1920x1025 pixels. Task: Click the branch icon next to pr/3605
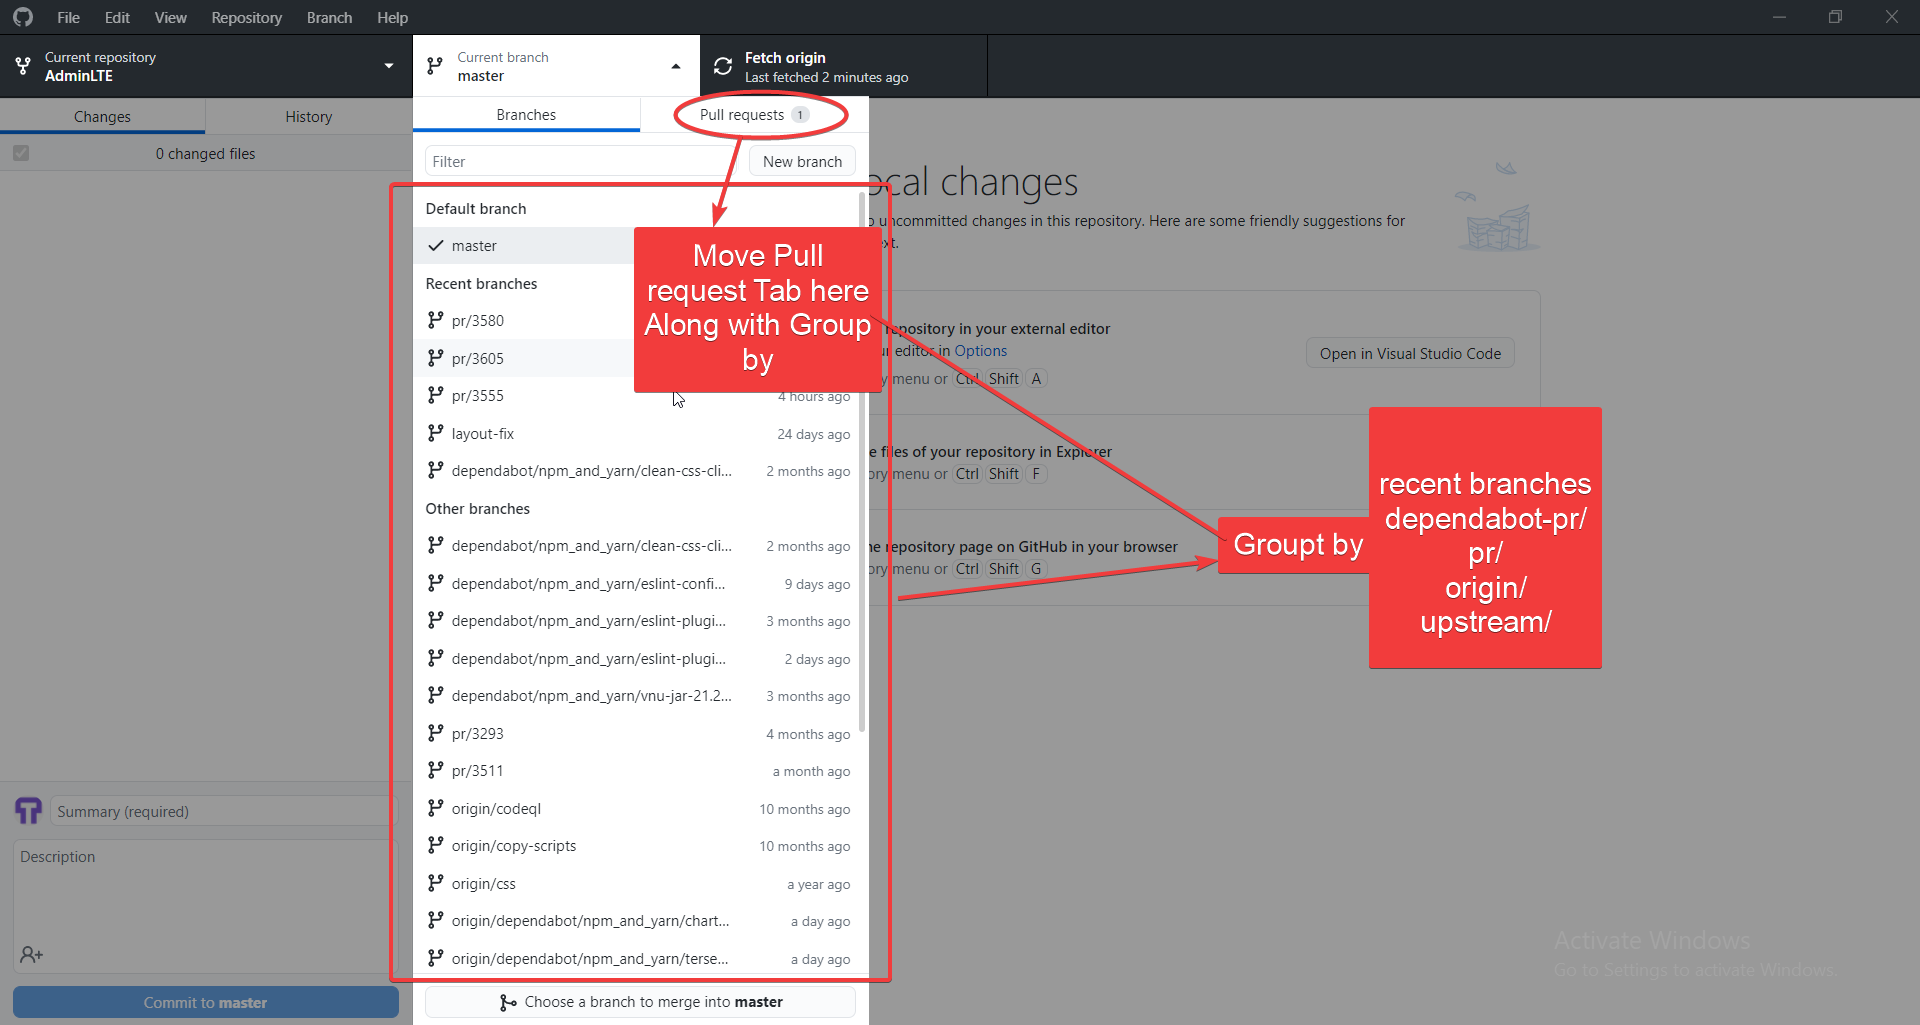(434, 358)
